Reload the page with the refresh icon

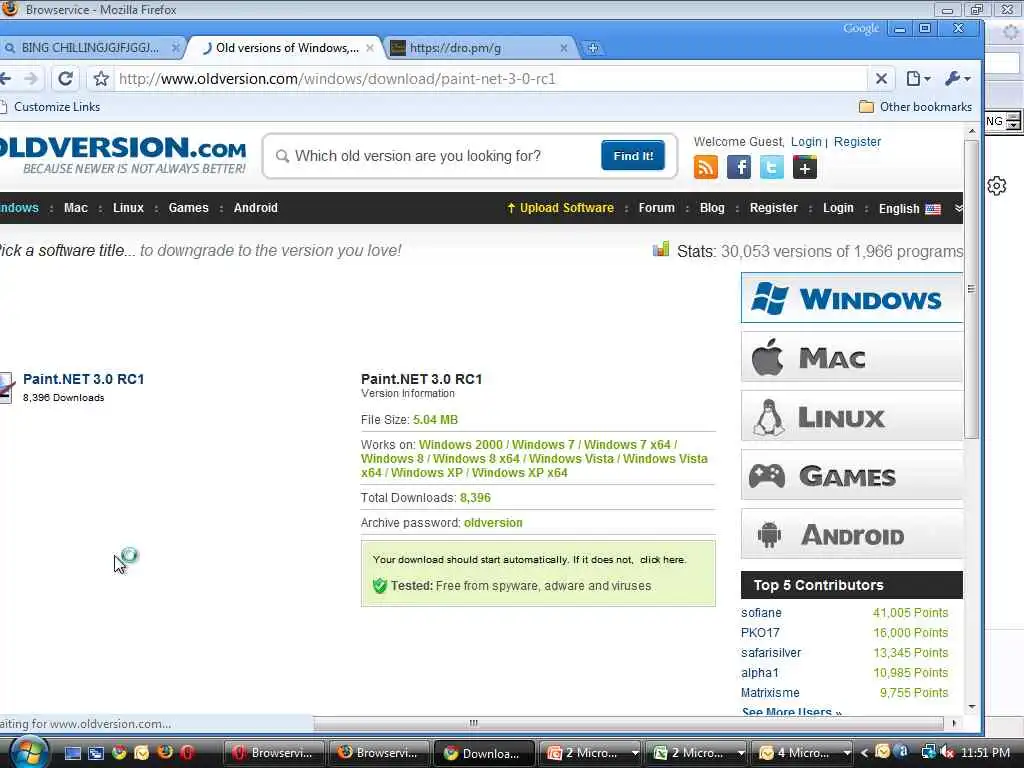tap(65, 79)
